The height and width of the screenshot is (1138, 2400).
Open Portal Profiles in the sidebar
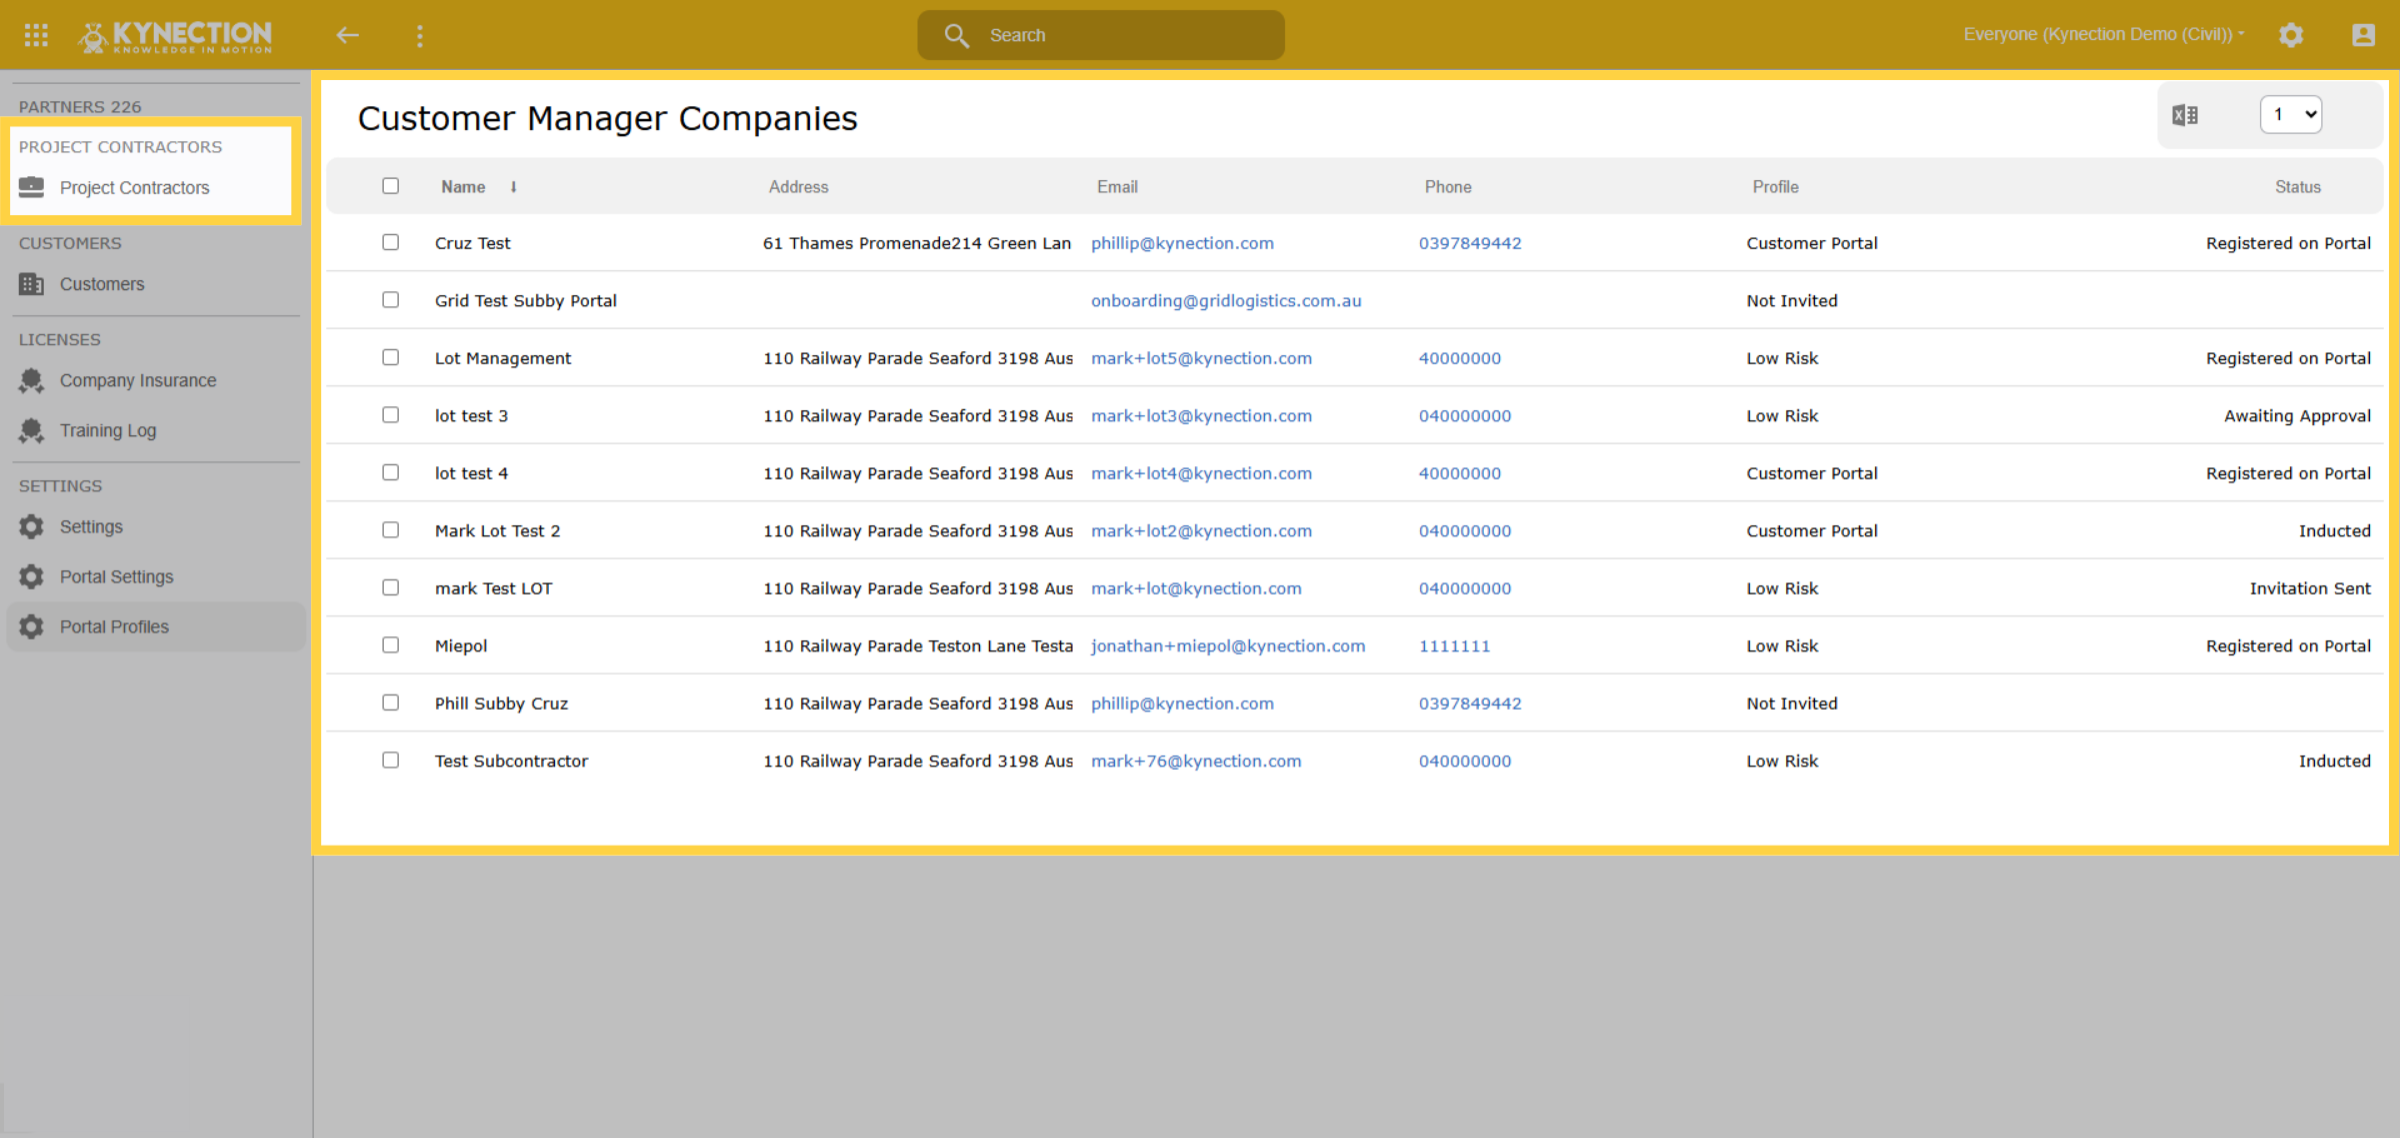(114, 626)
